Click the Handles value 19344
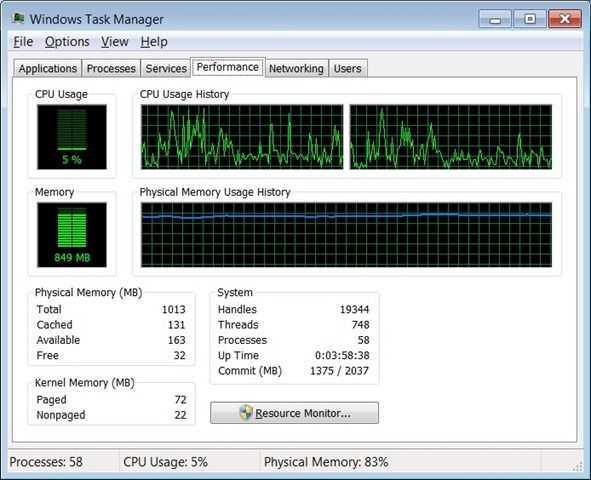591x480 pixels. tap(354, 310)
